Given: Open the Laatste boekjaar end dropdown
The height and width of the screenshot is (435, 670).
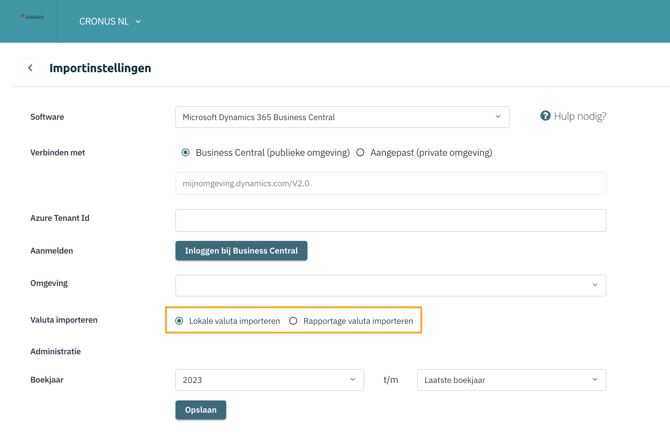Looking at the screenshot, I should pyautogui.click(x=511, y=380).
